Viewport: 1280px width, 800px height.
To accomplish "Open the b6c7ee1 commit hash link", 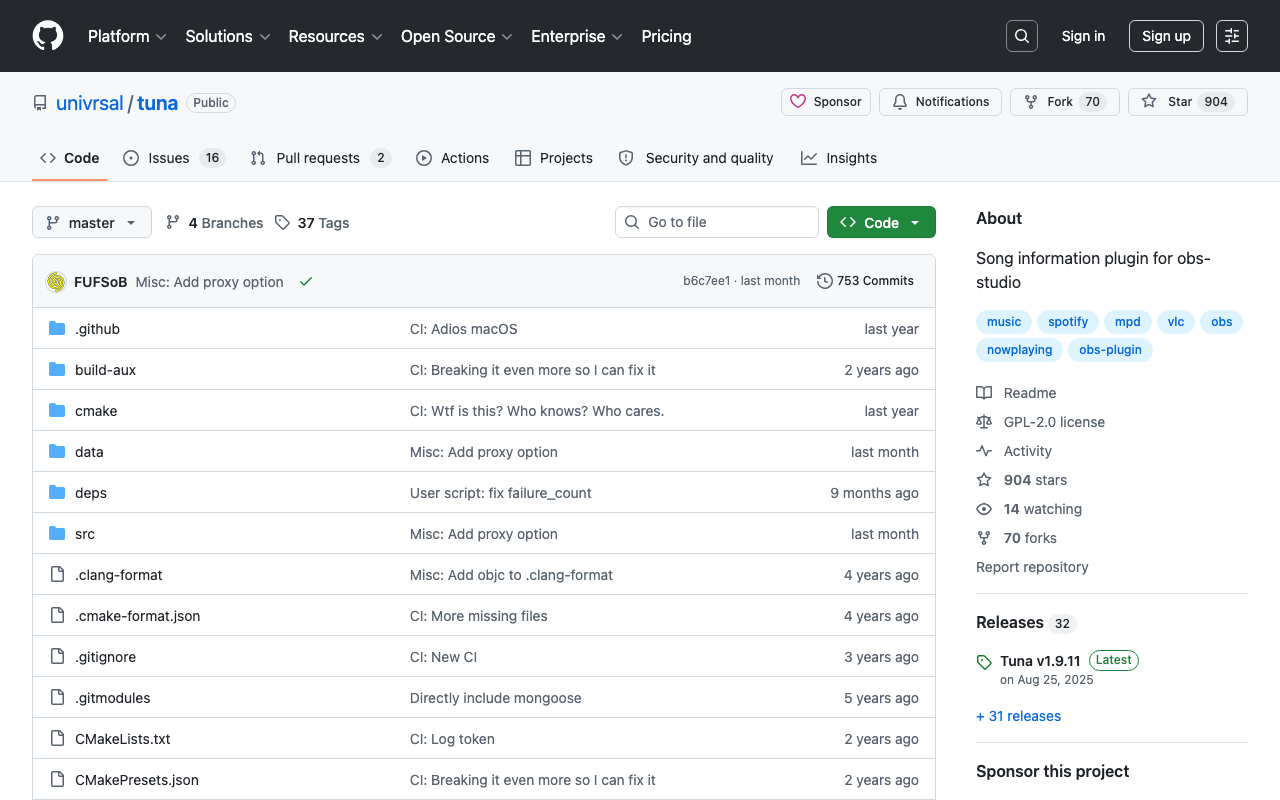I will pyautogui.click(x=706, y=281).
